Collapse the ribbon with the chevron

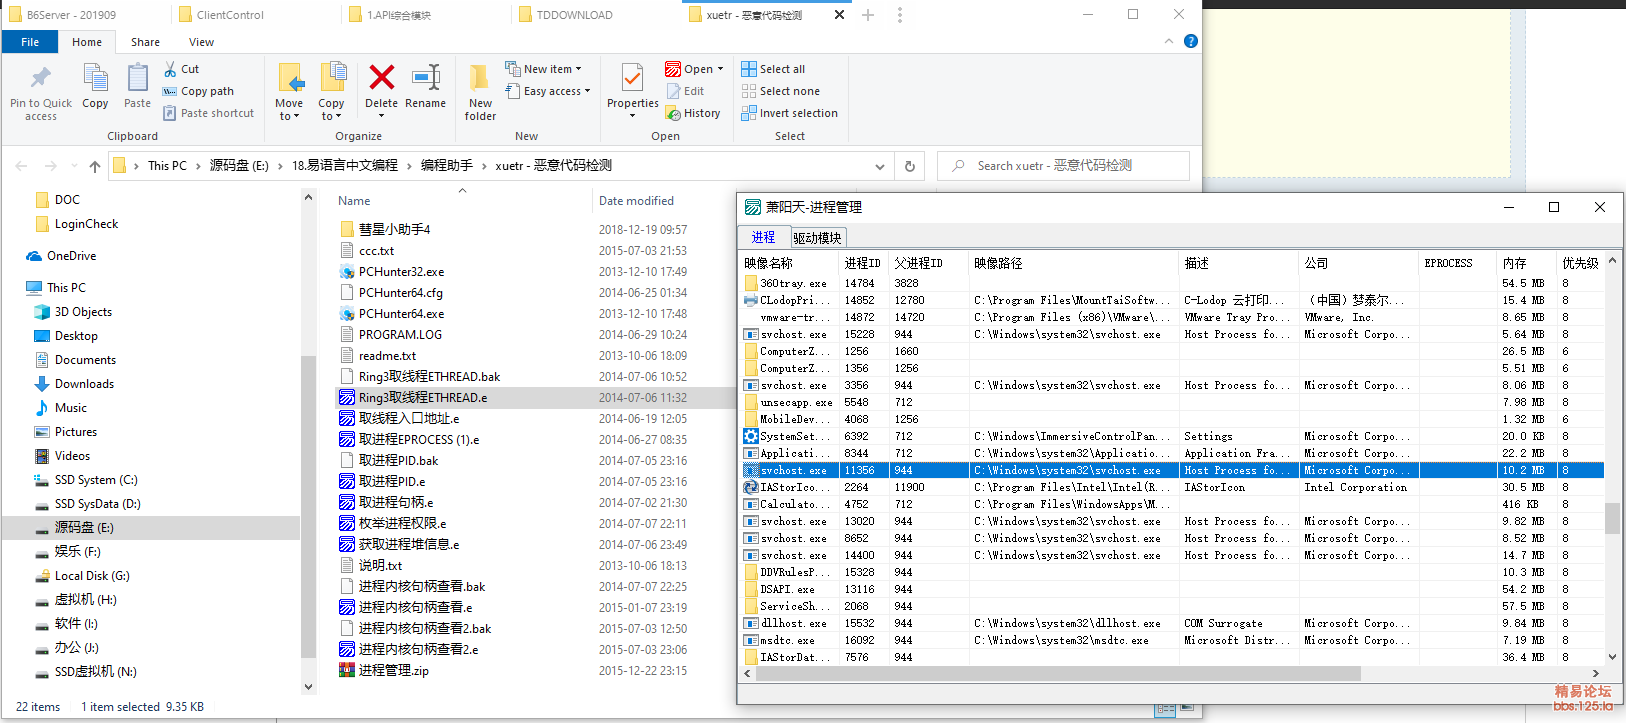tap(1169, 41)
